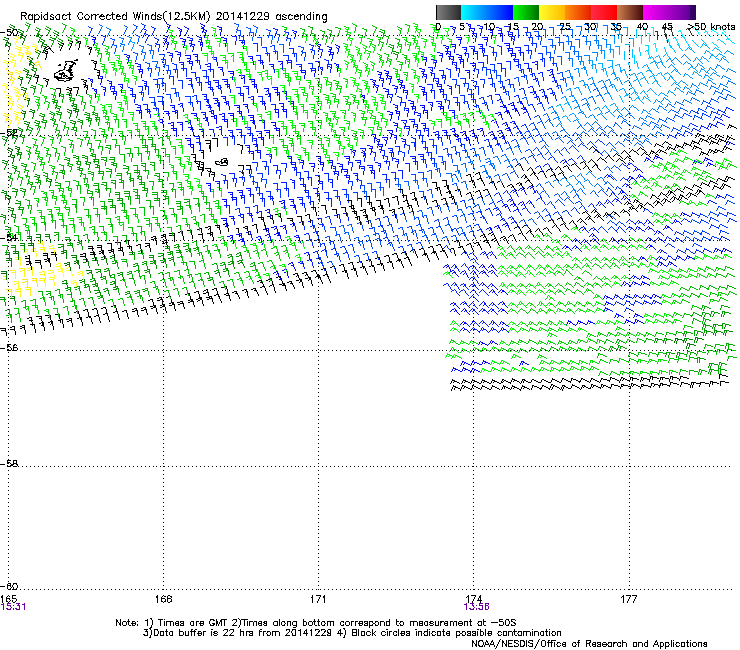Screen dimensions: 740x650
Task: Click the -58 latitude axis label
Action: coord(8,464)
